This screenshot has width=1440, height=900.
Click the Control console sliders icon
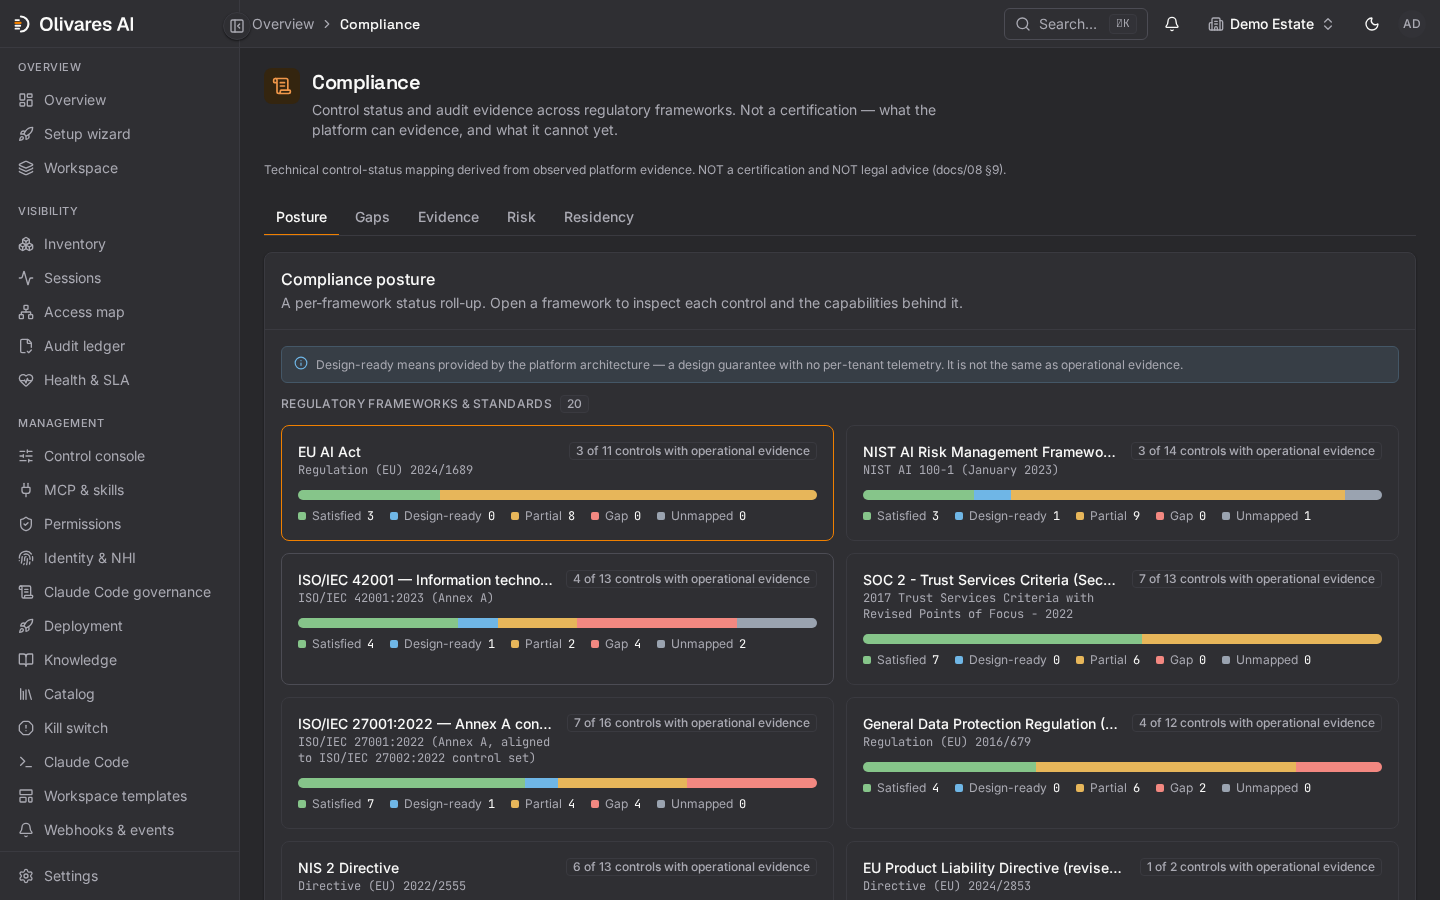pyautogui.click(x=26, y=456)
